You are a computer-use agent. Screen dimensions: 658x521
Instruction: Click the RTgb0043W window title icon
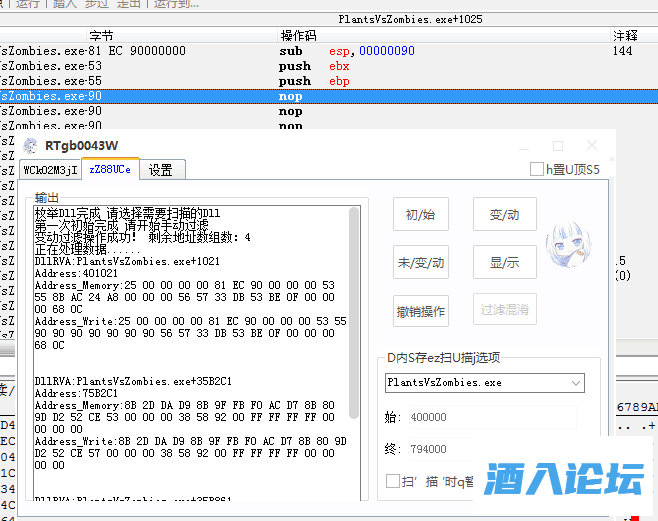tap(30, 146)
